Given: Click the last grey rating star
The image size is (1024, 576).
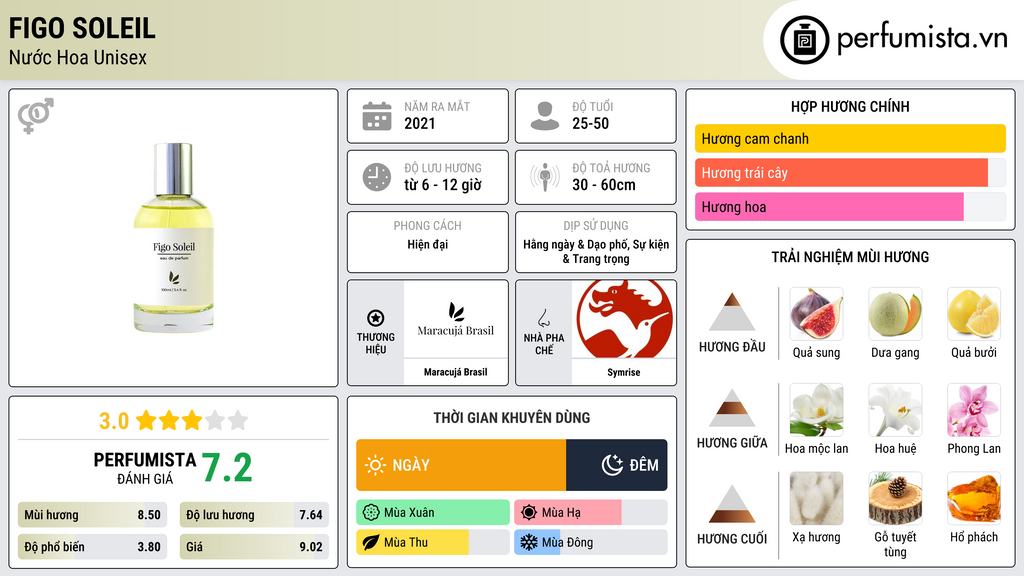Looking at the screenshot, I should tap(238, 420).
